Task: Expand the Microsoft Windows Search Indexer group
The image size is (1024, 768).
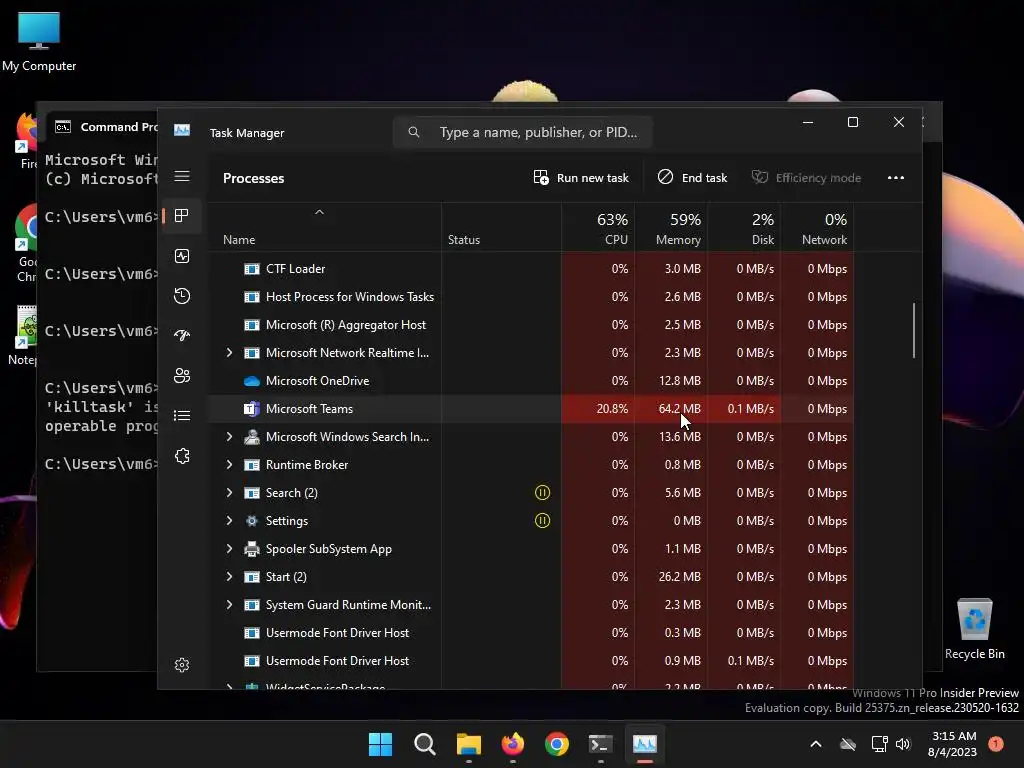Action: coord(229,437)
